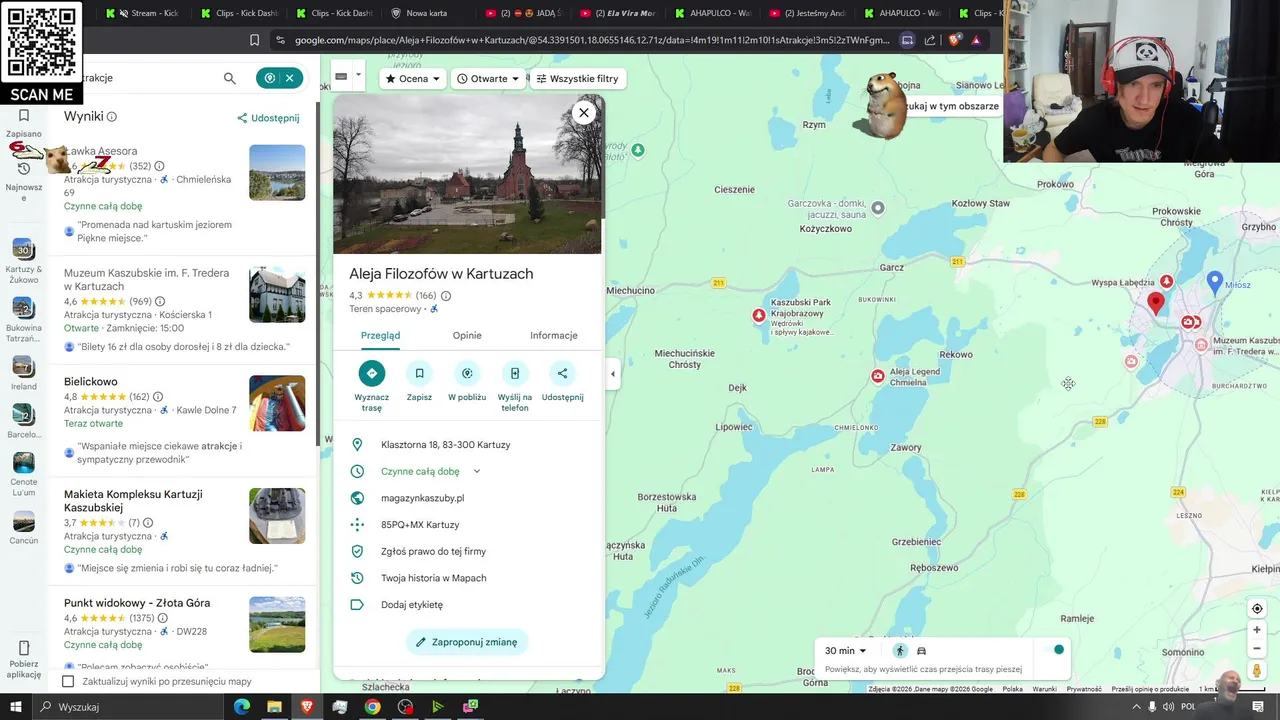Collapse the side panel arrow

click(613, 374)
